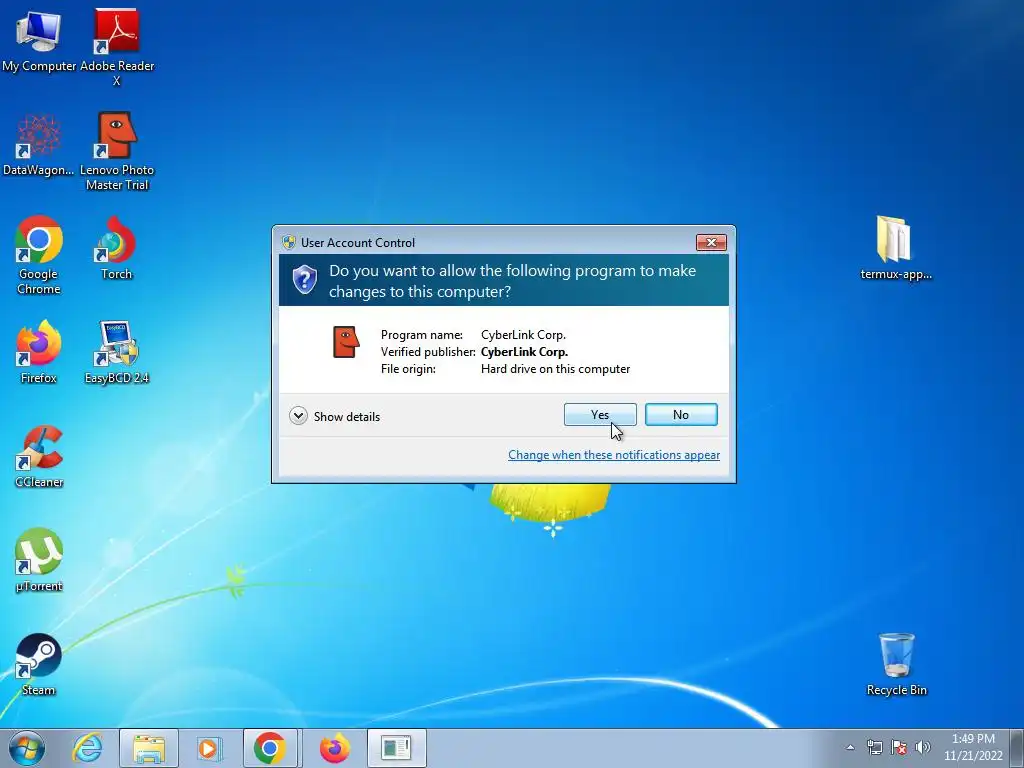Select the Torch browser desktop icon
The image size is (1024, 768).
tap(117, 248)
